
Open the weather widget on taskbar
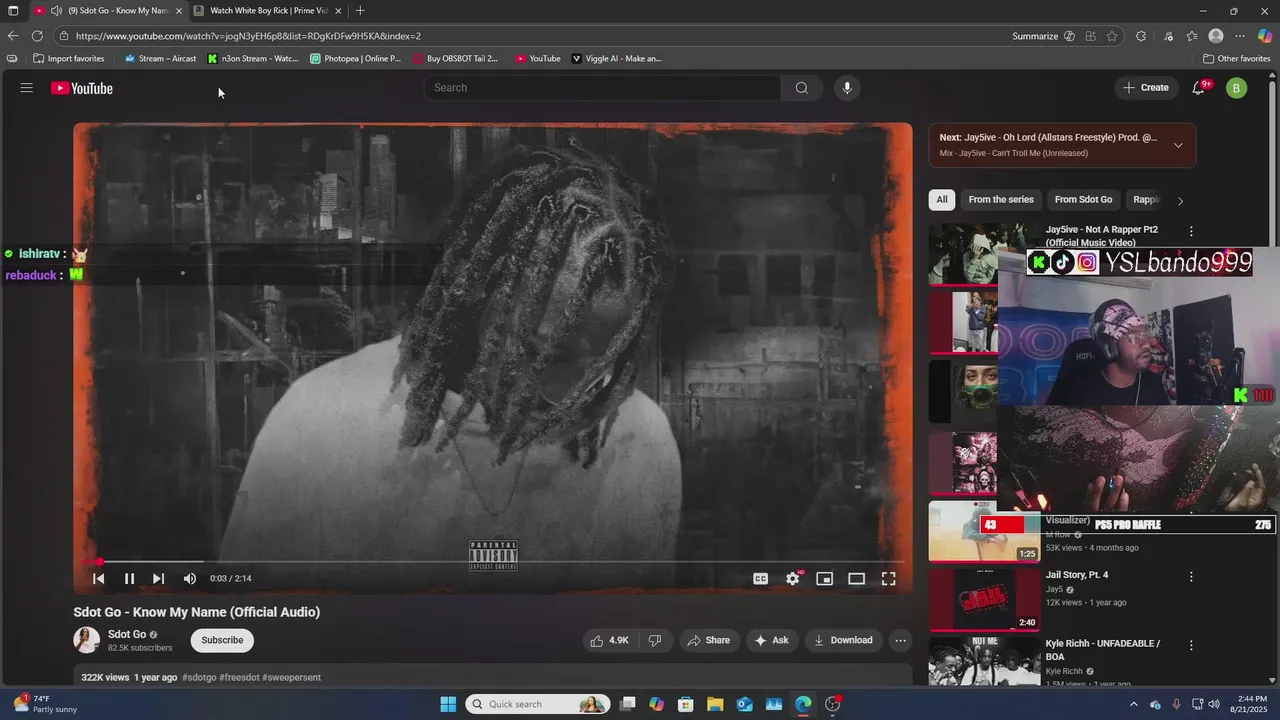pos(46,704)
